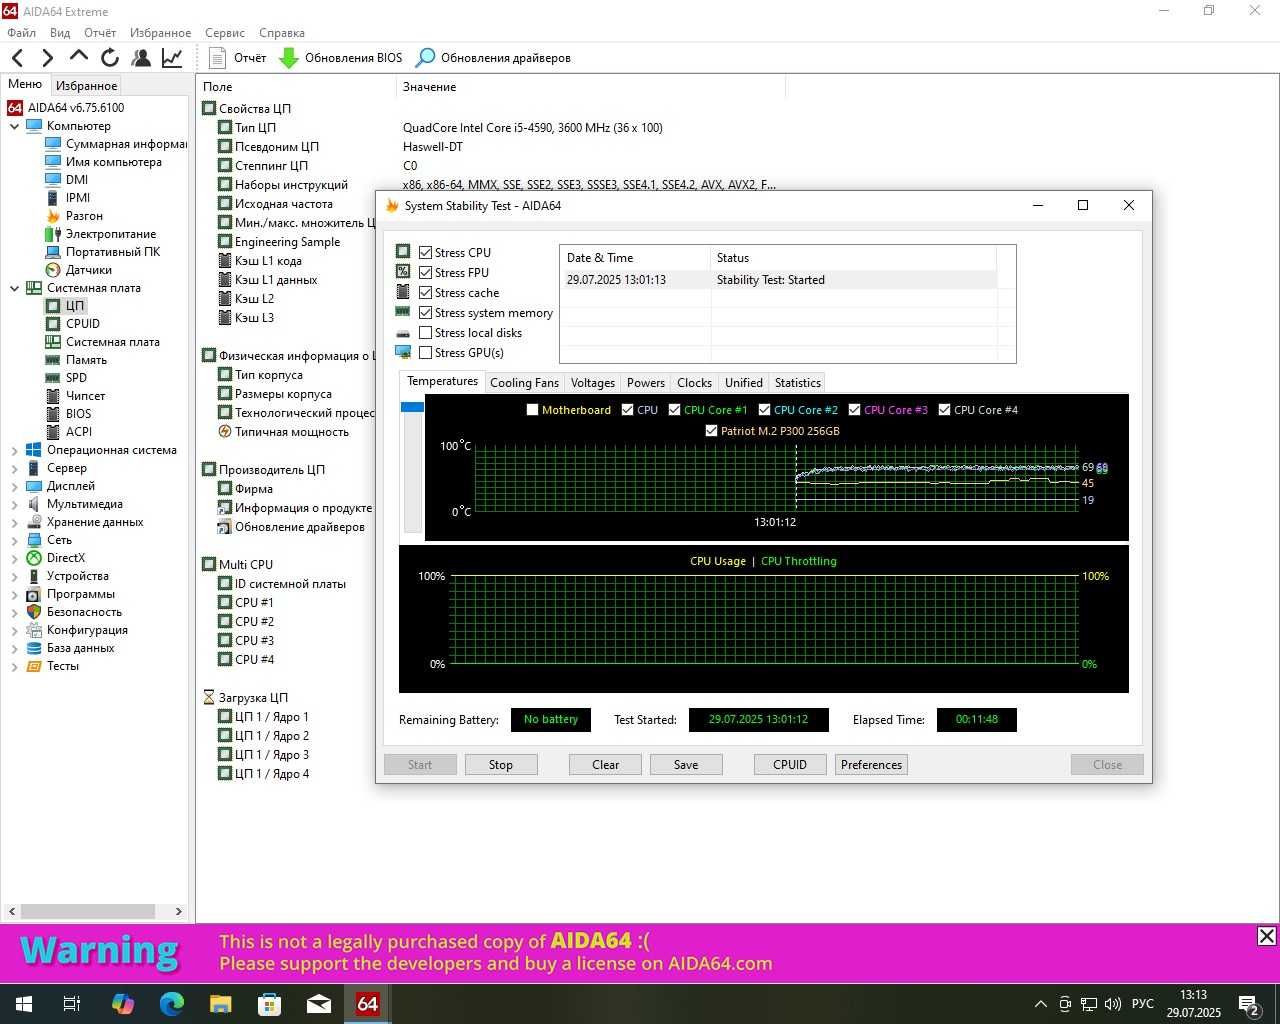Expand the Операционная система tree node

tap(14, 450)
